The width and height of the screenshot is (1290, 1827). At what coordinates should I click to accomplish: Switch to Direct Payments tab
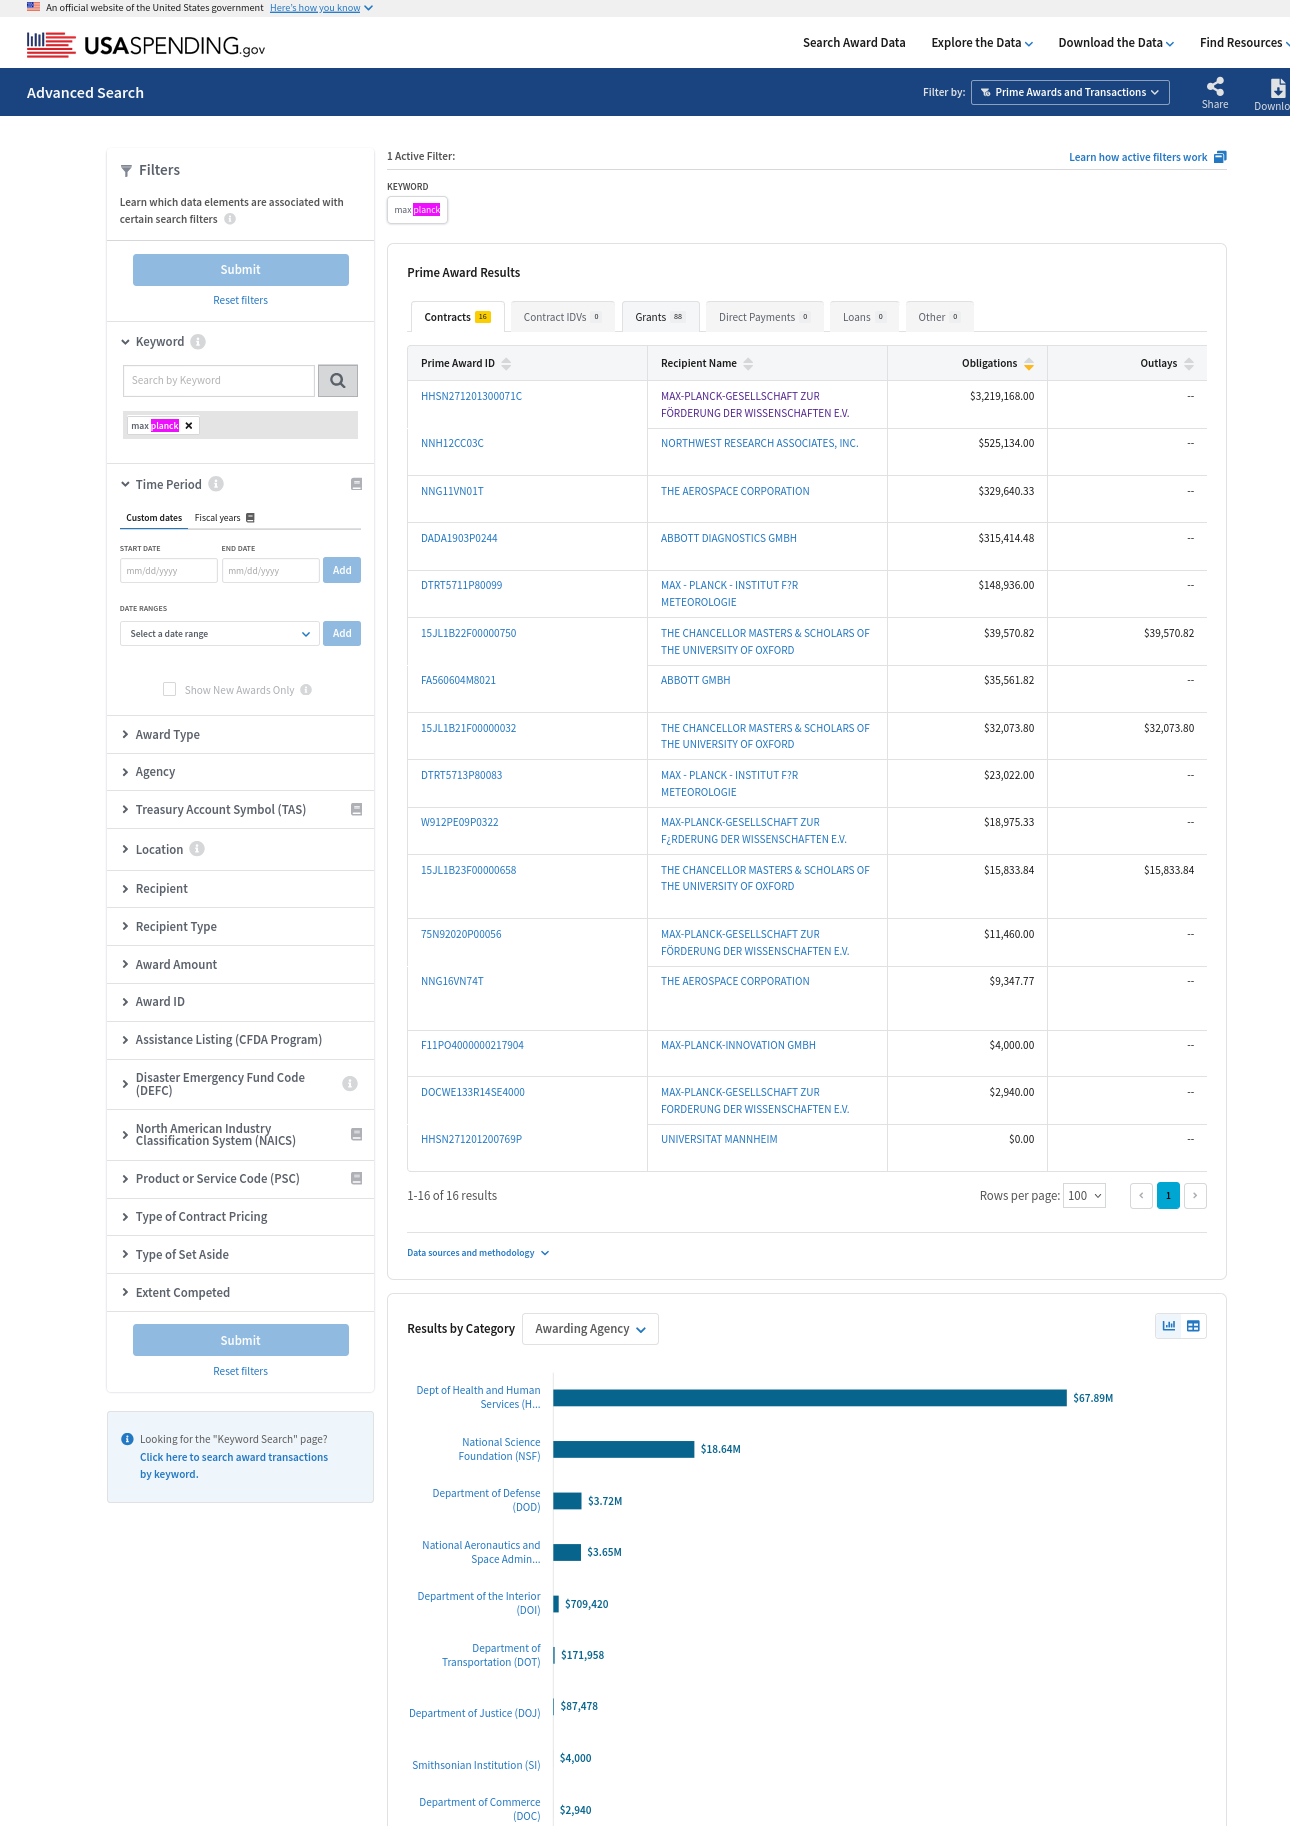tap(764, 317)
